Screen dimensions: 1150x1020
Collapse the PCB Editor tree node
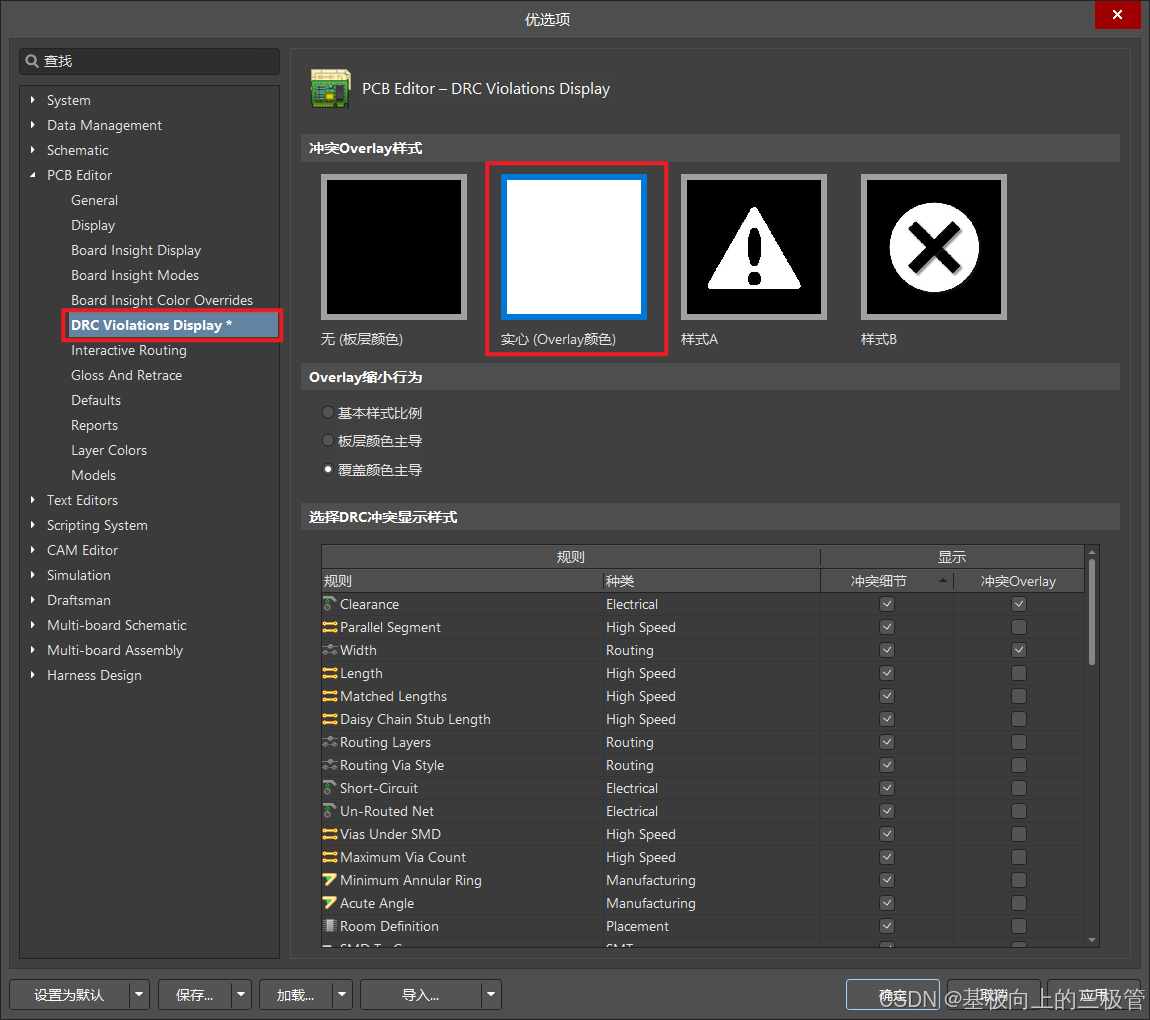click(x=32, y=175)
